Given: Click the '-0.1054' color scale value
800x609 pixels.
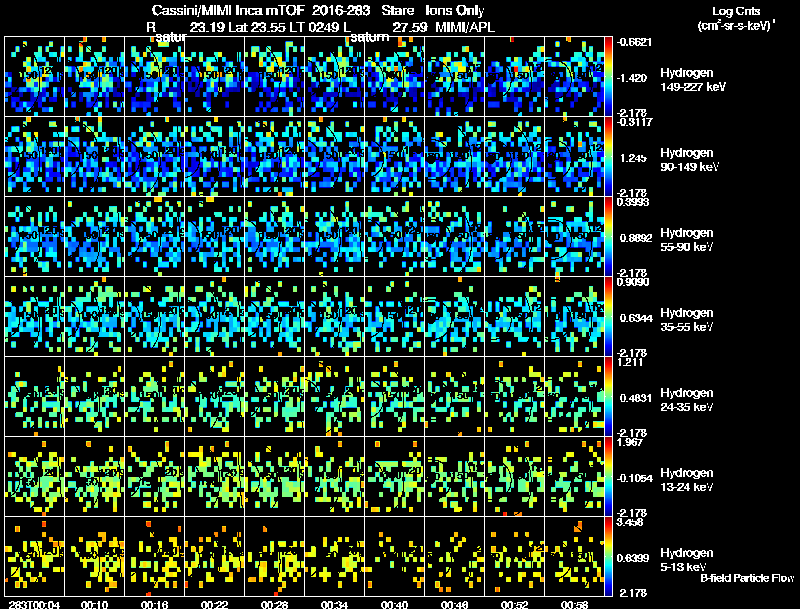Looking at the screenshot, I should pyautogui.click(x=634, y=478).
